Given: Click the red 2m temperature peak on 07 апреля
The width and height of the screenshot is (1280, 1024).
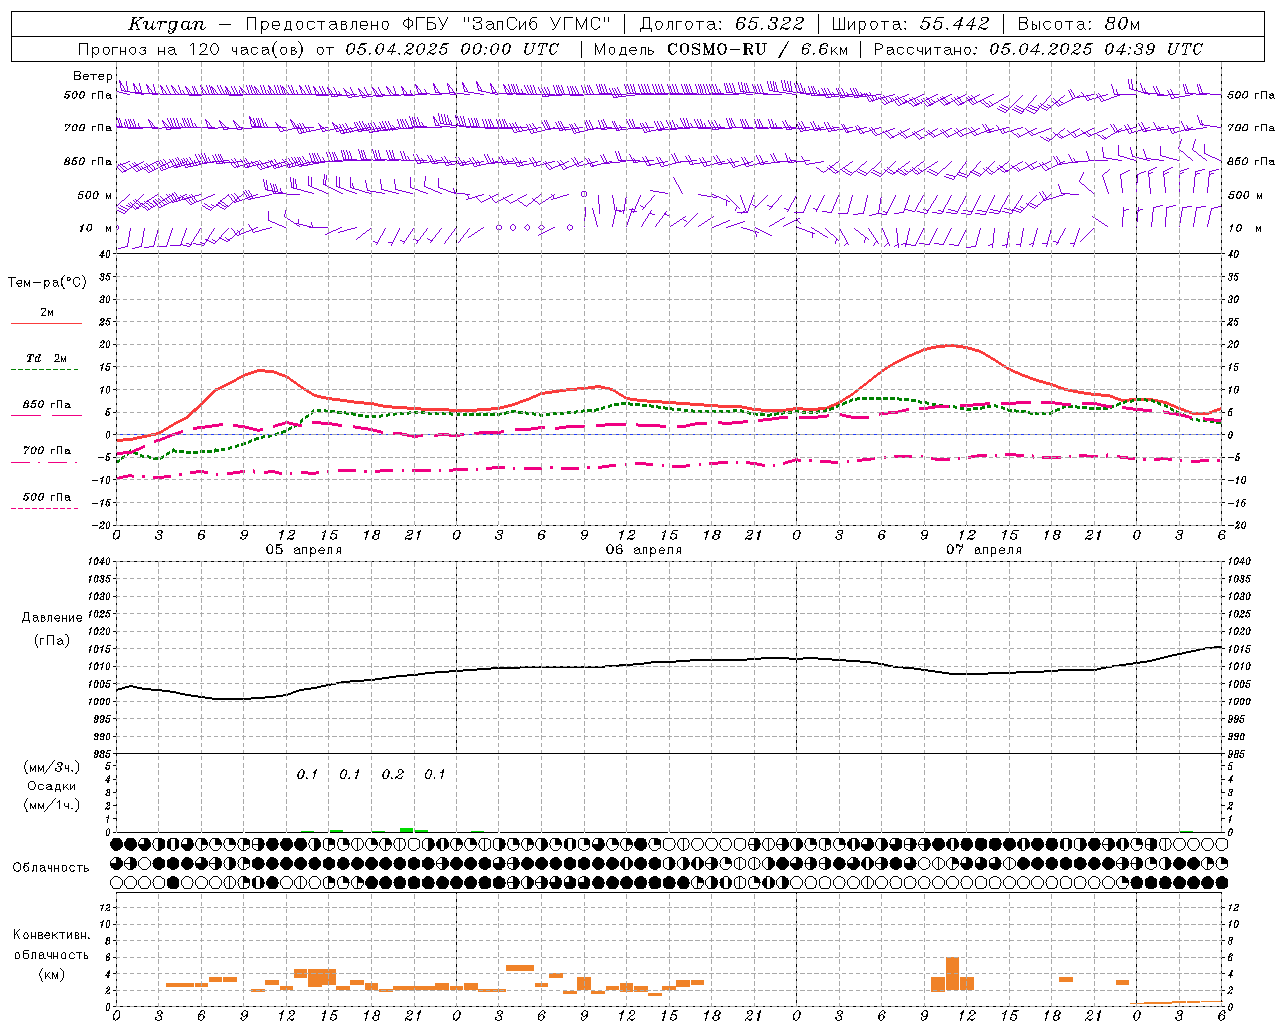Looking at the screenshot, I should point(950,345).
